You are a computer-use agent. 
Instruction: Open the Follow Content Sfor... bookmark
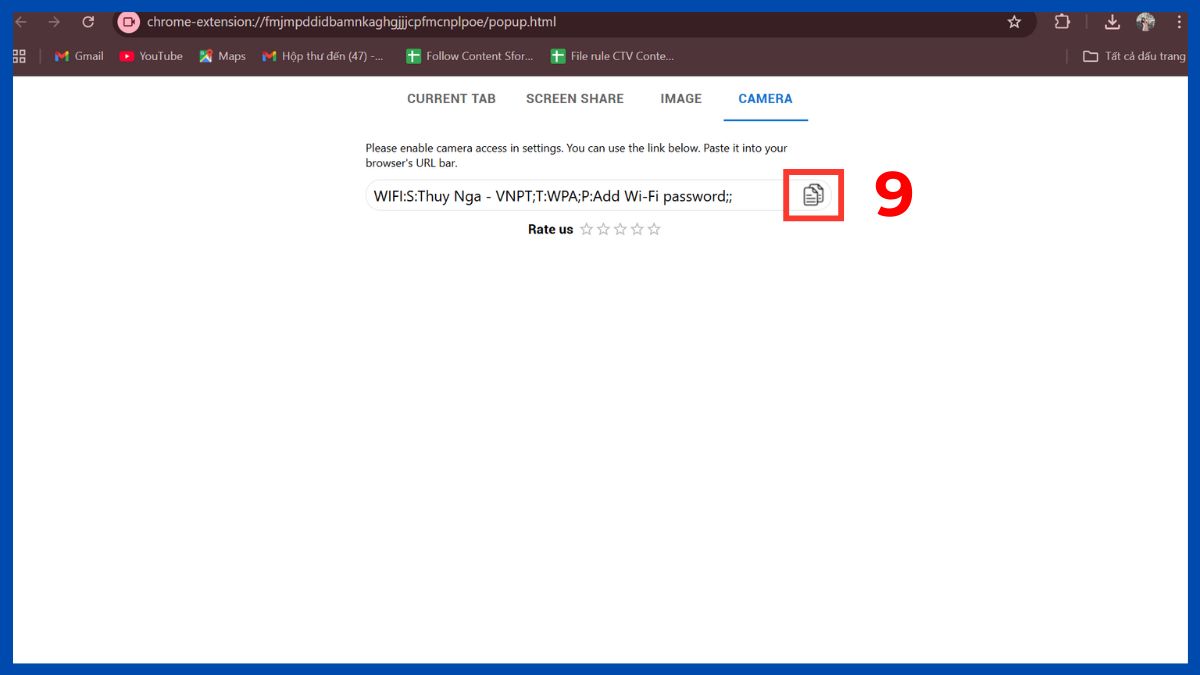point(470,56)
